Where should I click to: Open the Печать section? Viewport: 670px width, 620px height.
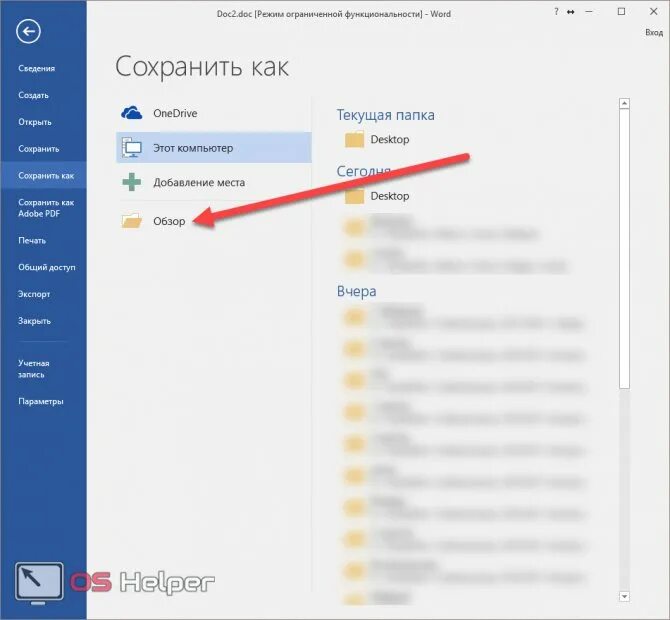click(x=32, y=241)
